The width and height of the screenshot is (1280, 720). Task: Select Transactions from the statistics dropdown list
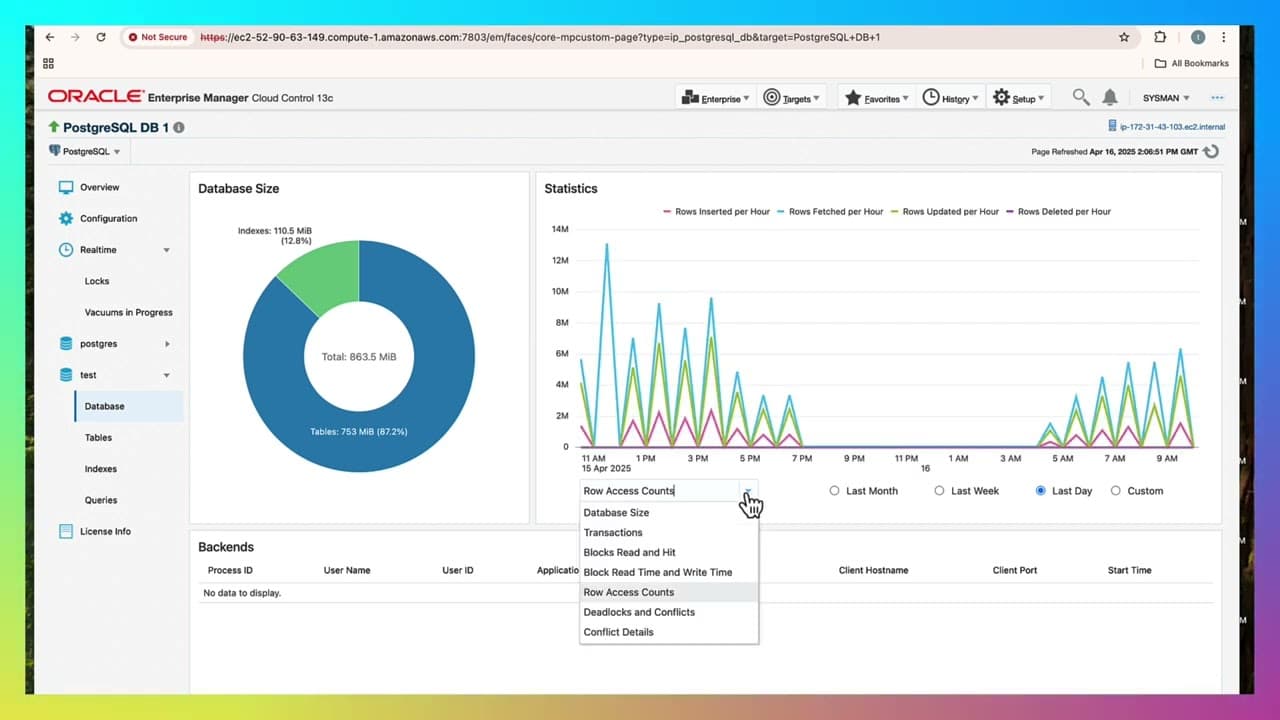point(613,532)
